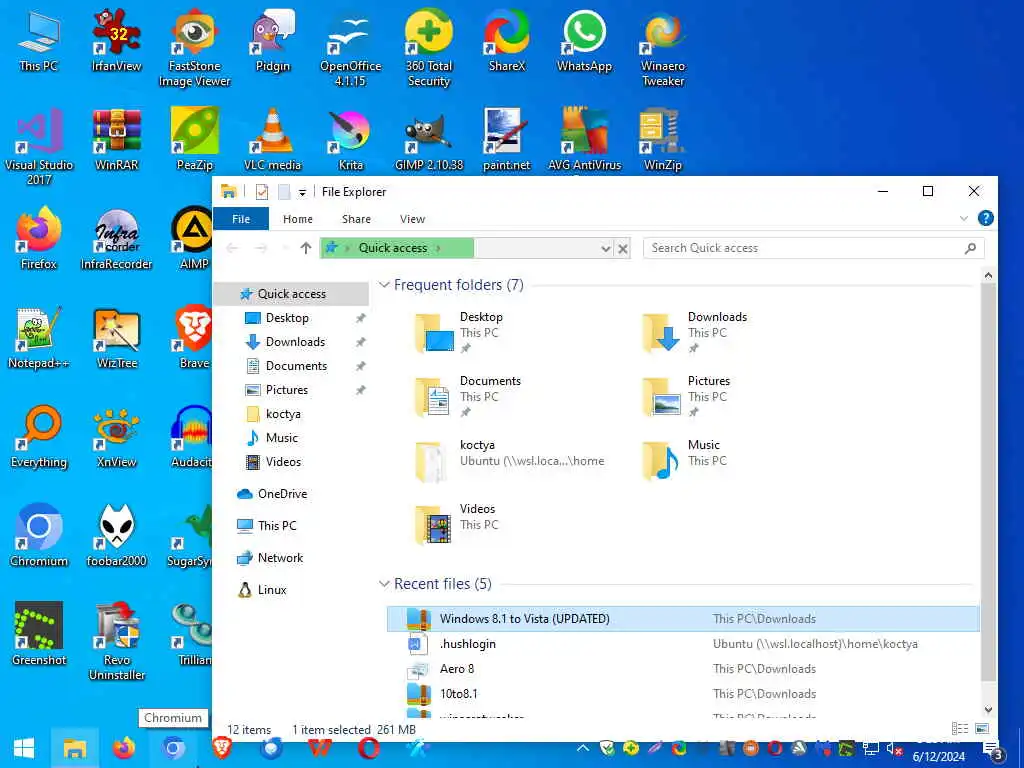Open Visual Studio 2017 shortcut
The height and width of the screenshot is (768, 1024).
39,148
